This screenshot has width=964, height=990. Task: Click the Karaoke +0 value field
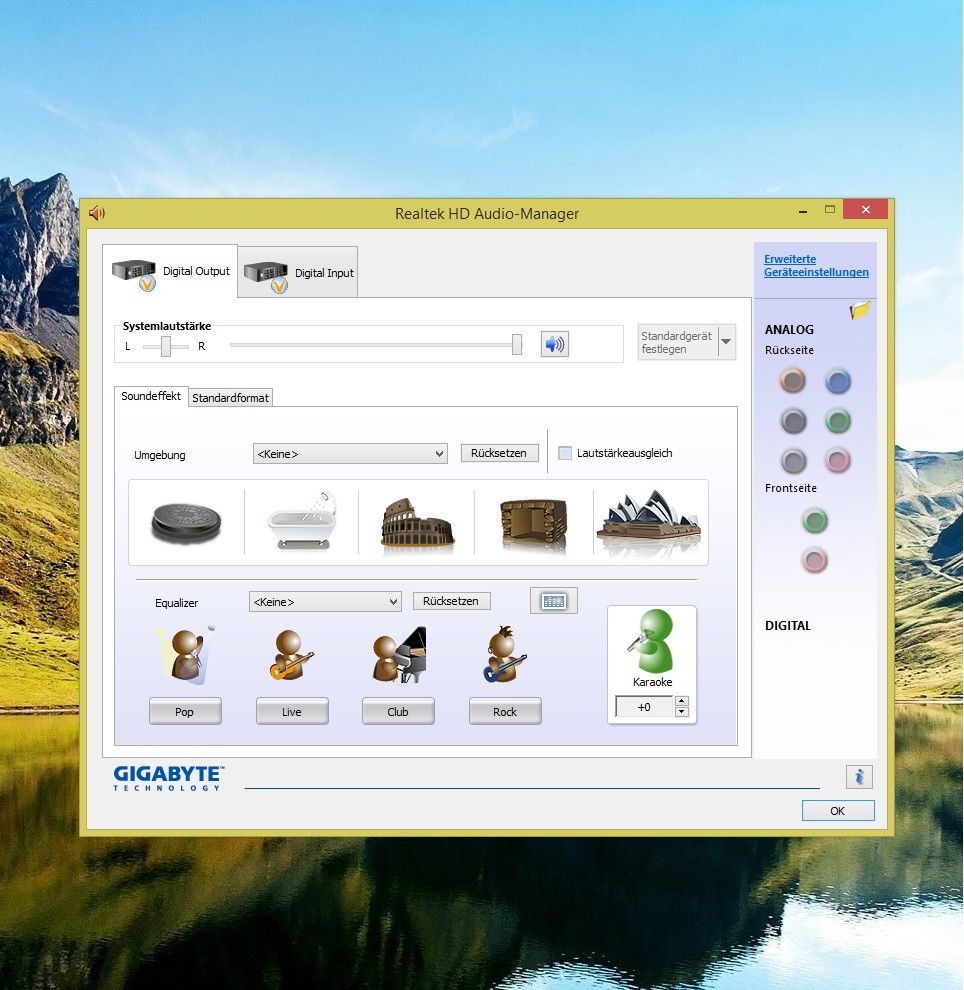pos(645,707)
